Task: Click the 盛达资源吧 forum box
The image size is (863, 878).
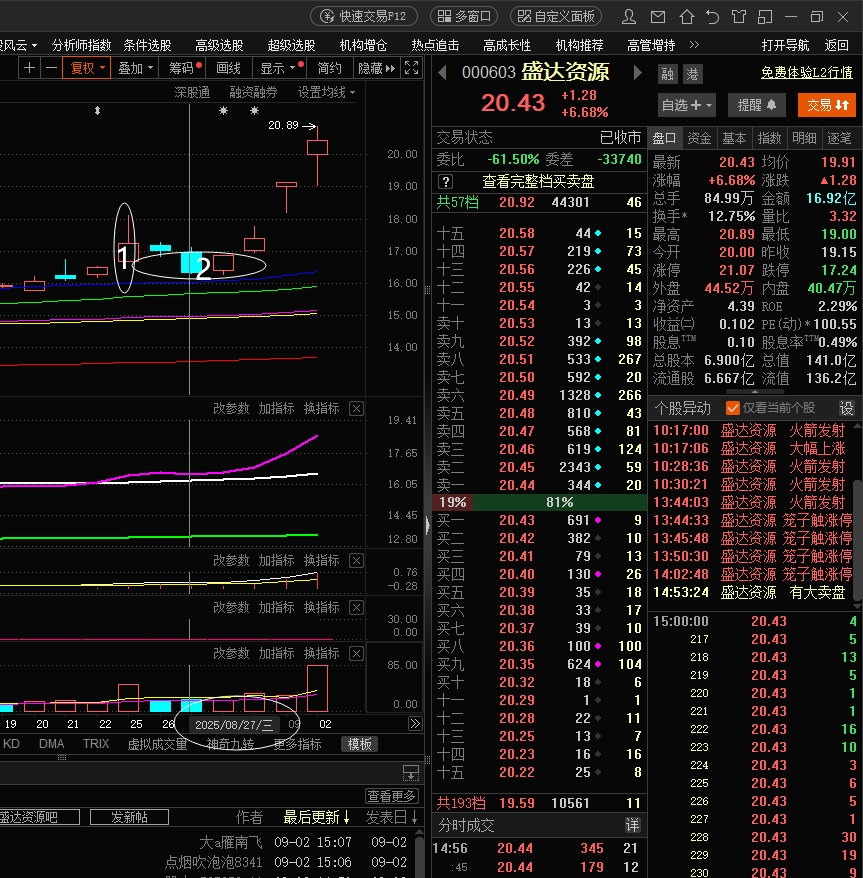Action: [39, 818]
